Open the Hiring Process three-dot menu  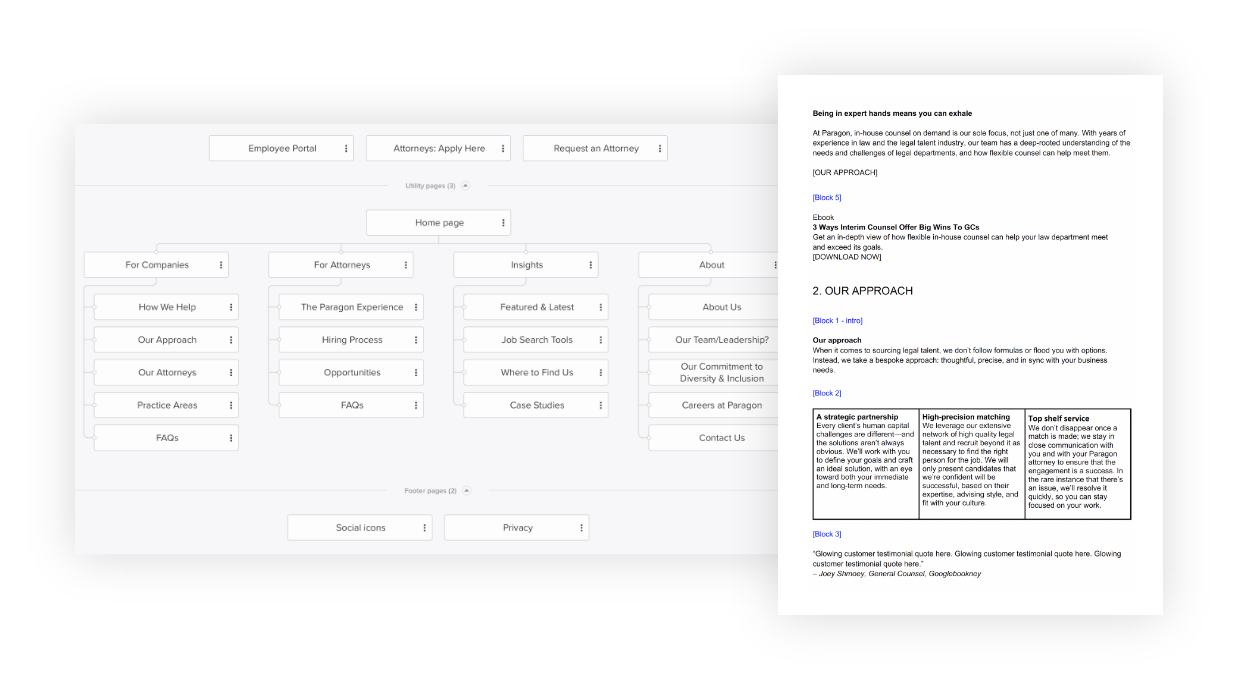(416, 340)
